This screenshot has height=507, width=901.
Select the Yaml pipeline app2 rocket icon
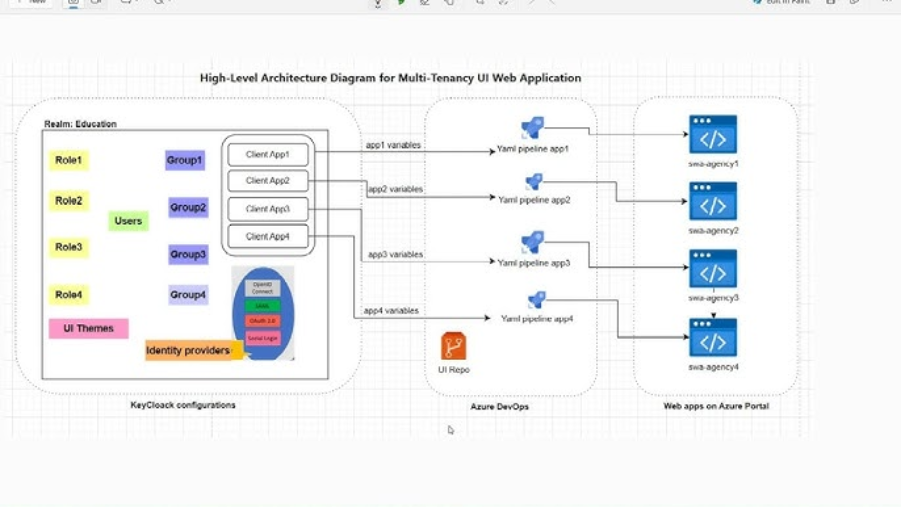click(534, 181)
